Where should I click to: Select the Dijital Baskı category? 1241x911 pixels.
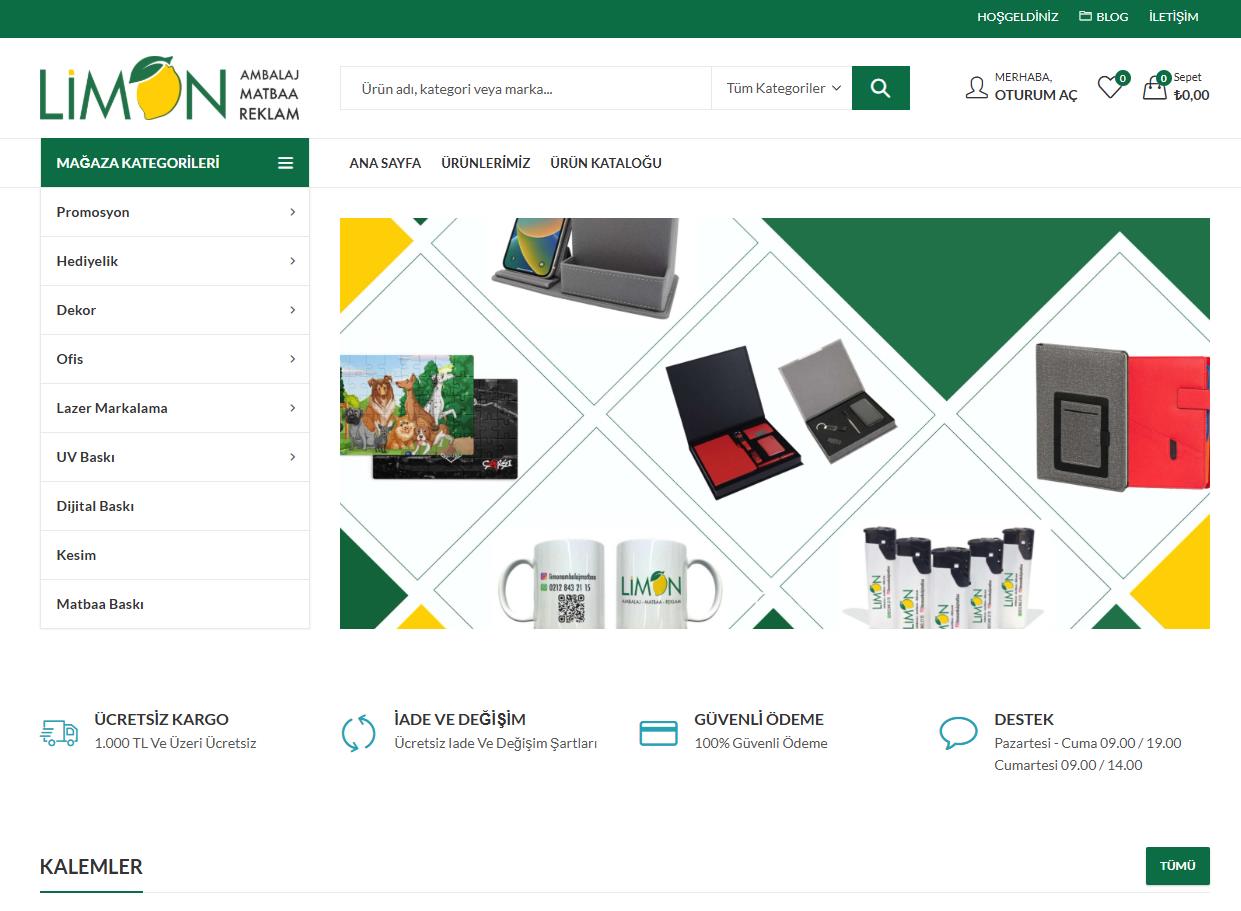[x=175, y=506]
